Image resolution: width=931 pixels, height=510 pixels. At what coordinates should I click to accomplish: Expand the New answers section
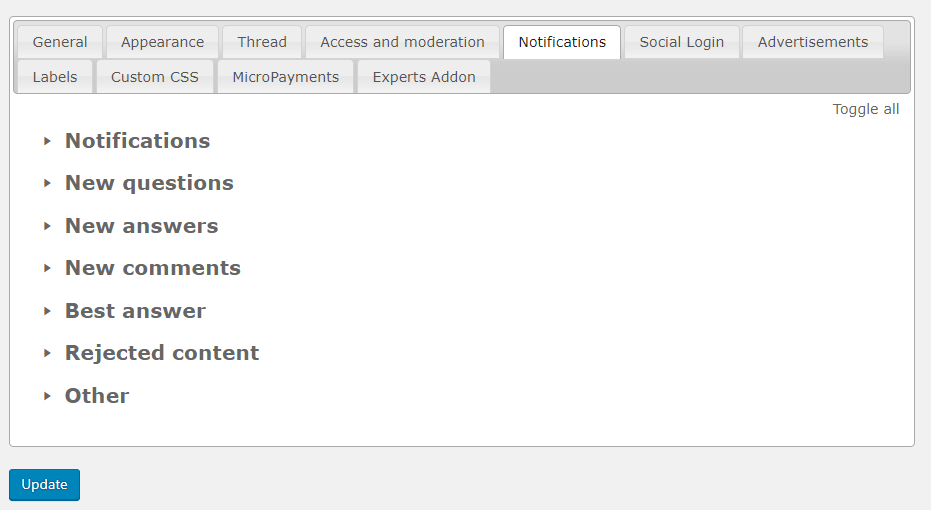[141, 226]
